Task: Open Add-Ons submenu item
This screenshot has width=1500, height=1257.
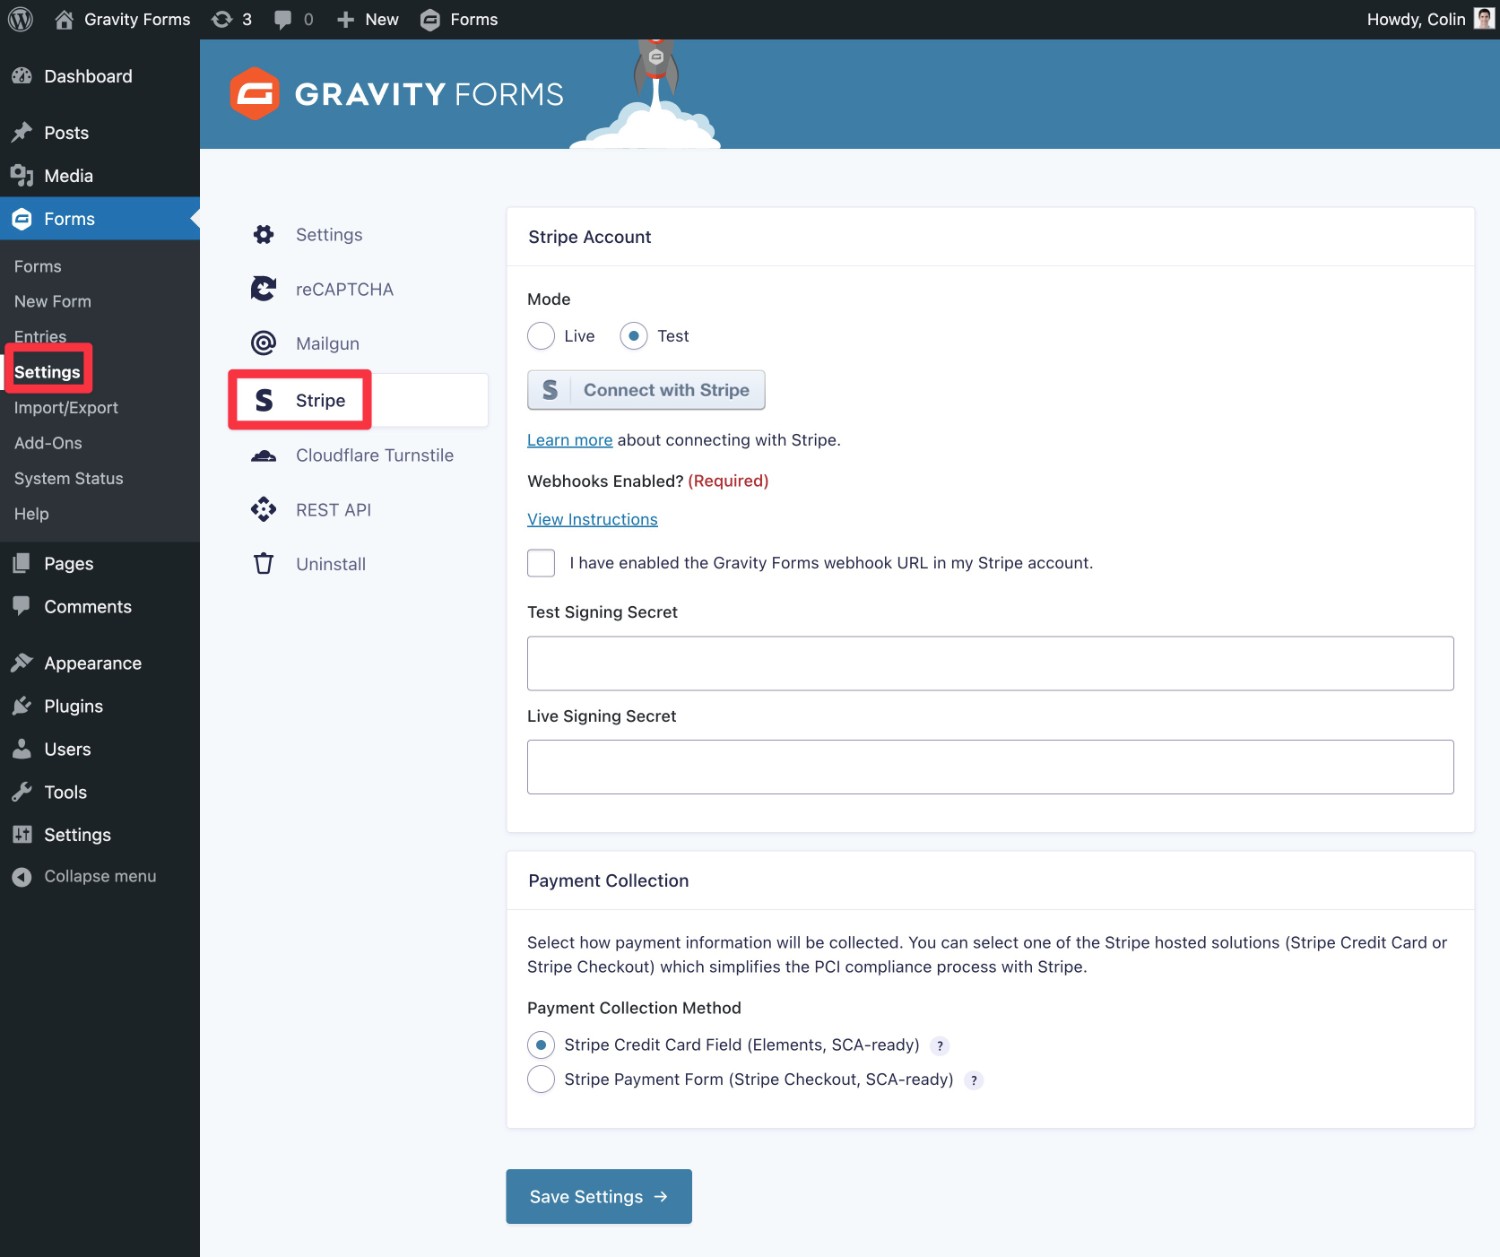Action: coord(48,443)
